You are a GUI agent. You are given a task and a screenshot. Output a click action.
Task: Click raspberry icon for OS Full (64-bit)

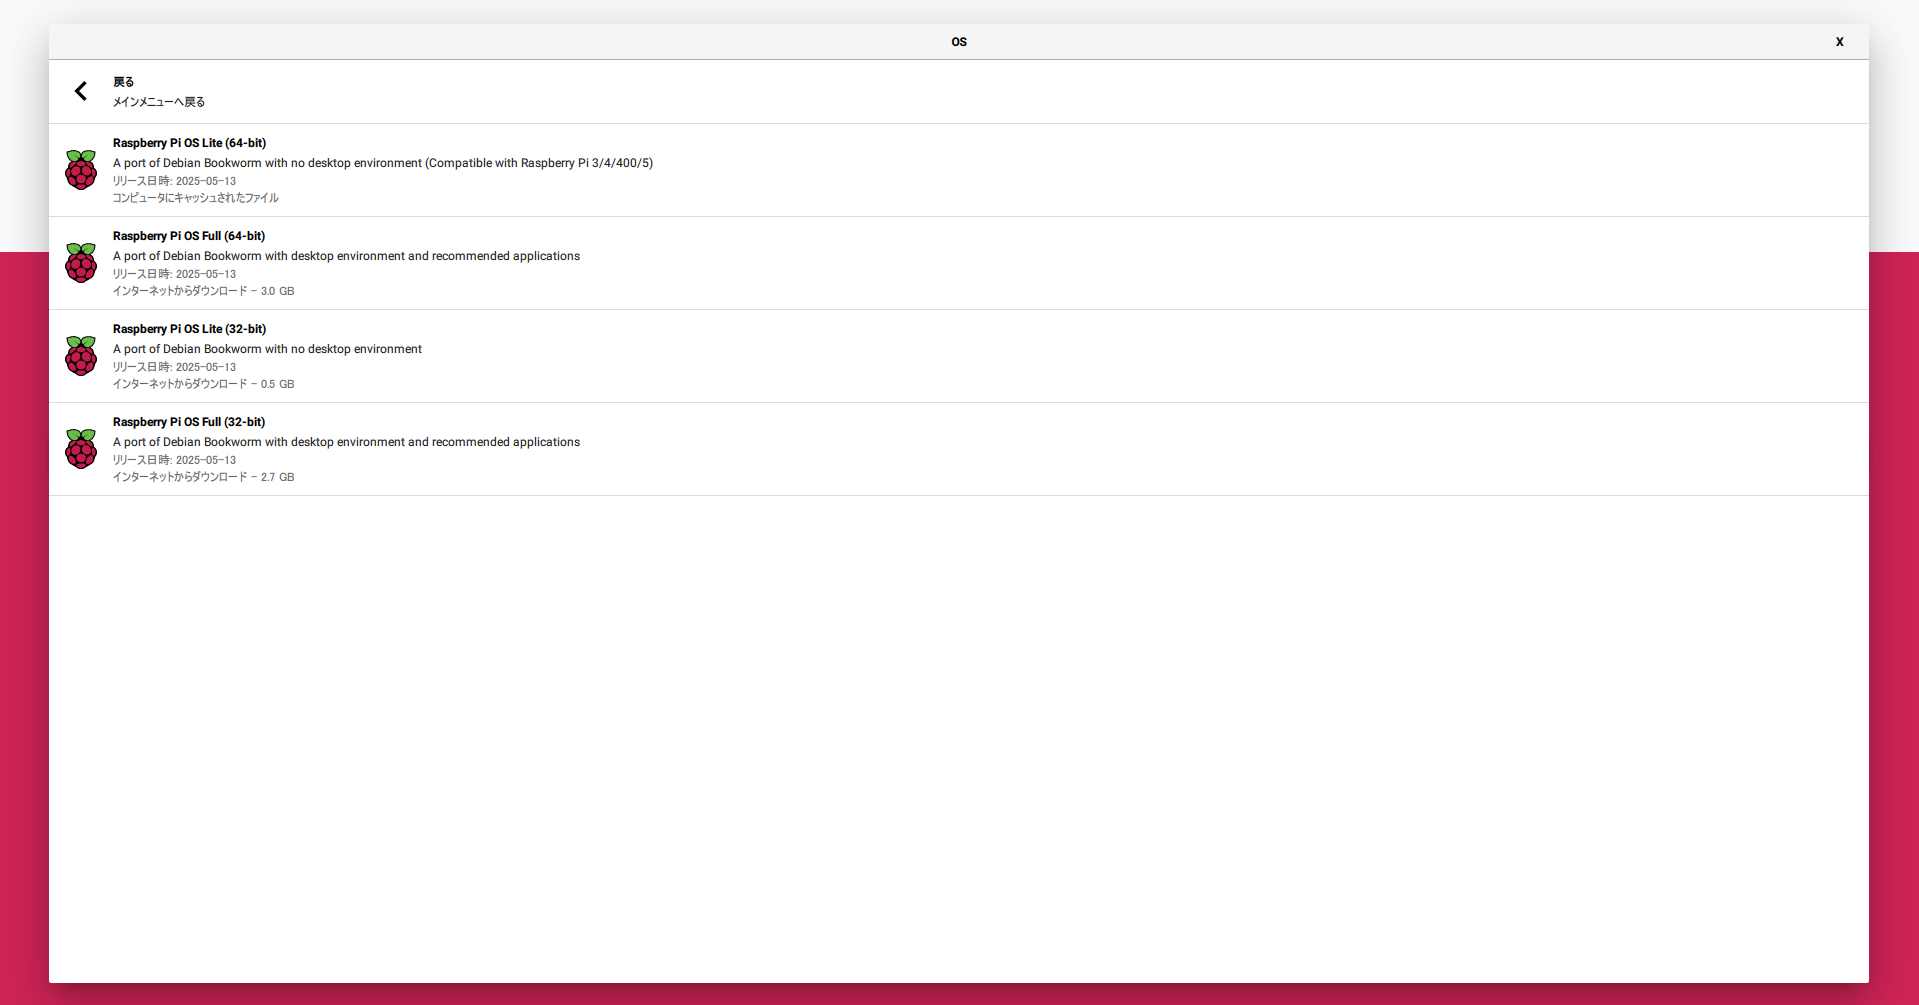81,263
